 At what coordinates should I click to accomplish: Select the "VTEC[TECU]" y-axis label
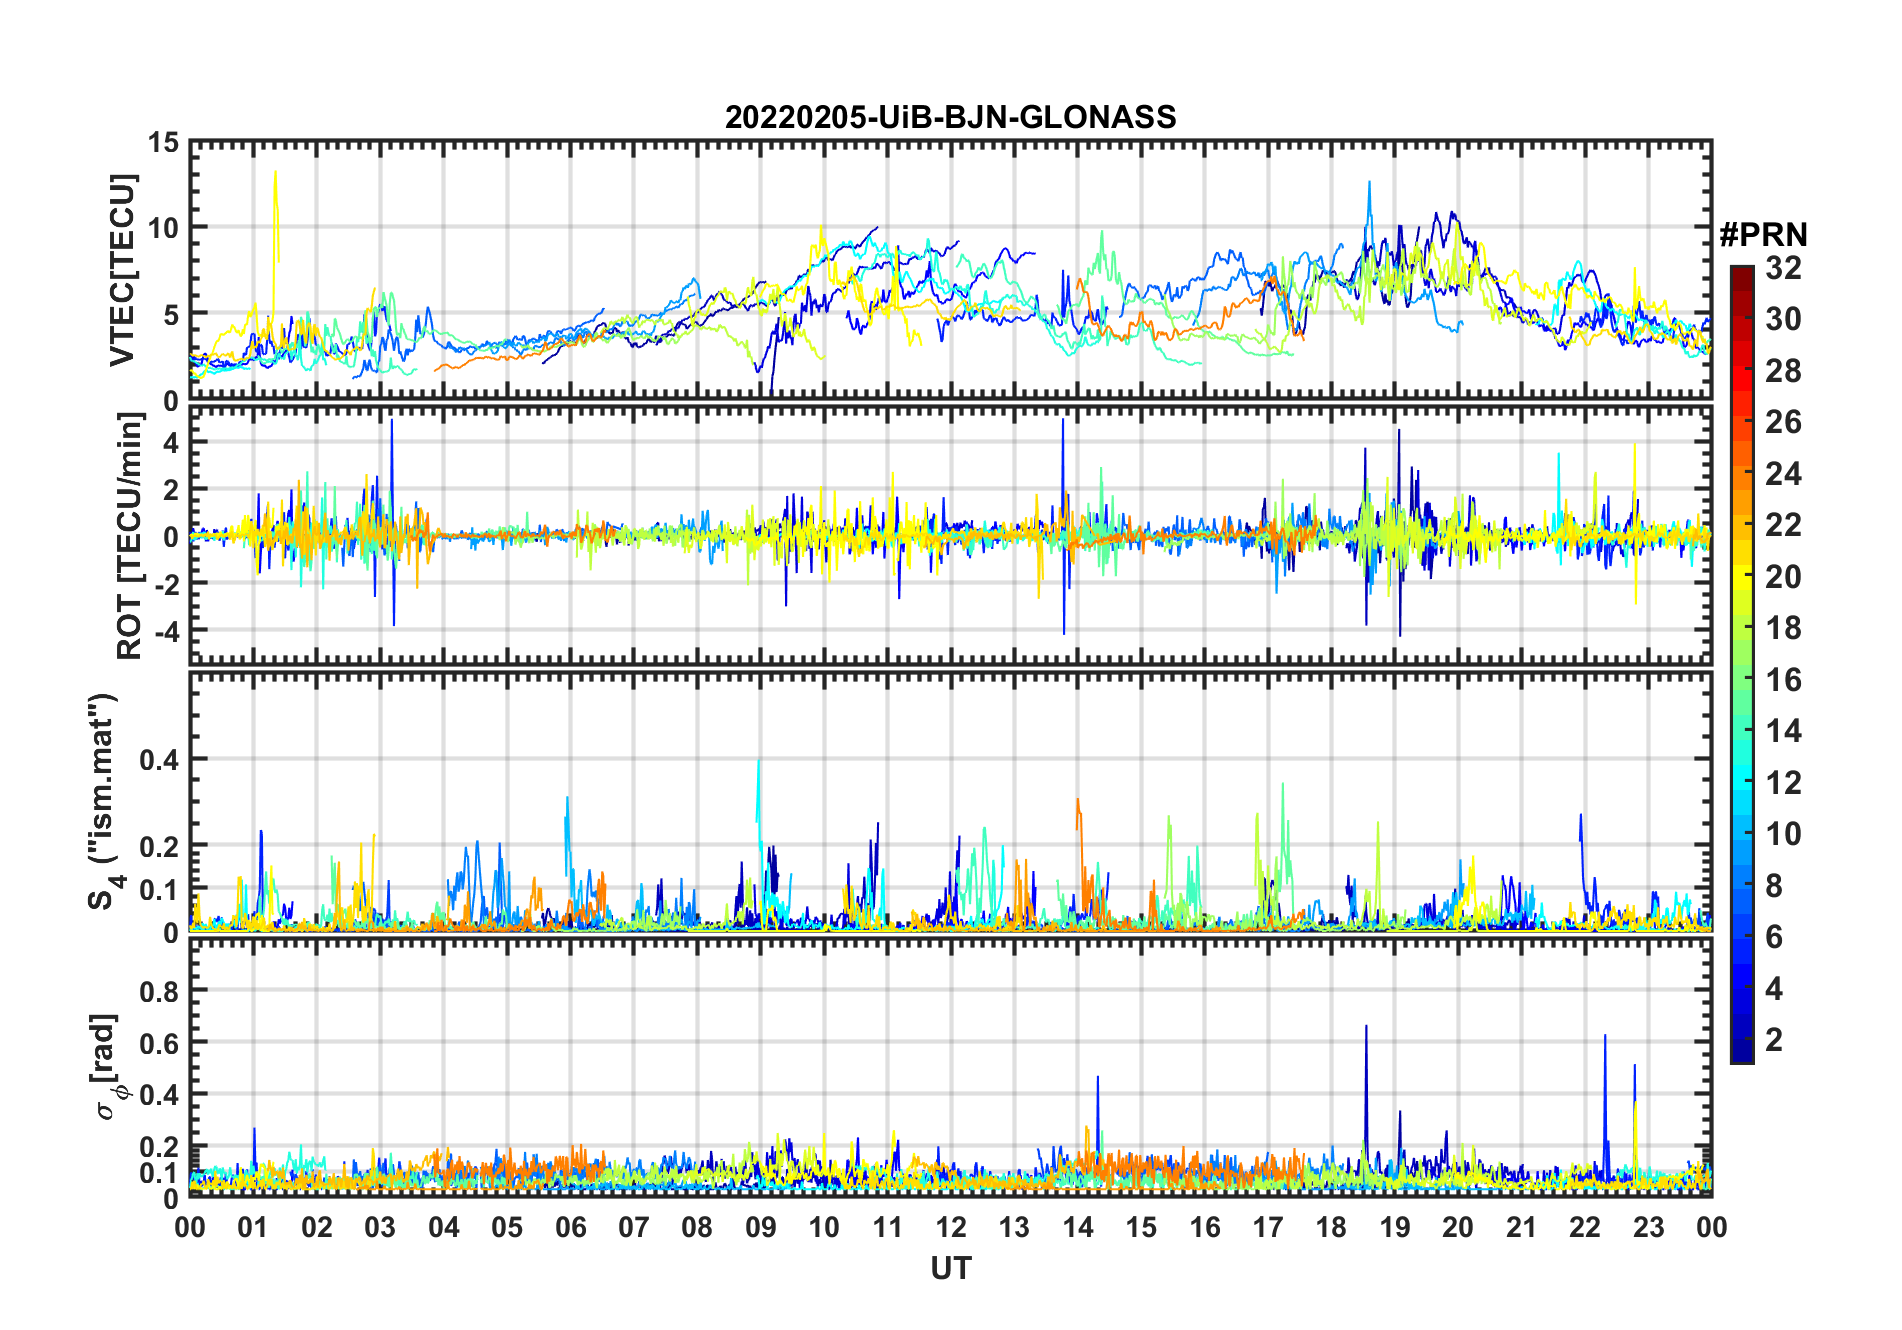(x=122, y=270)
